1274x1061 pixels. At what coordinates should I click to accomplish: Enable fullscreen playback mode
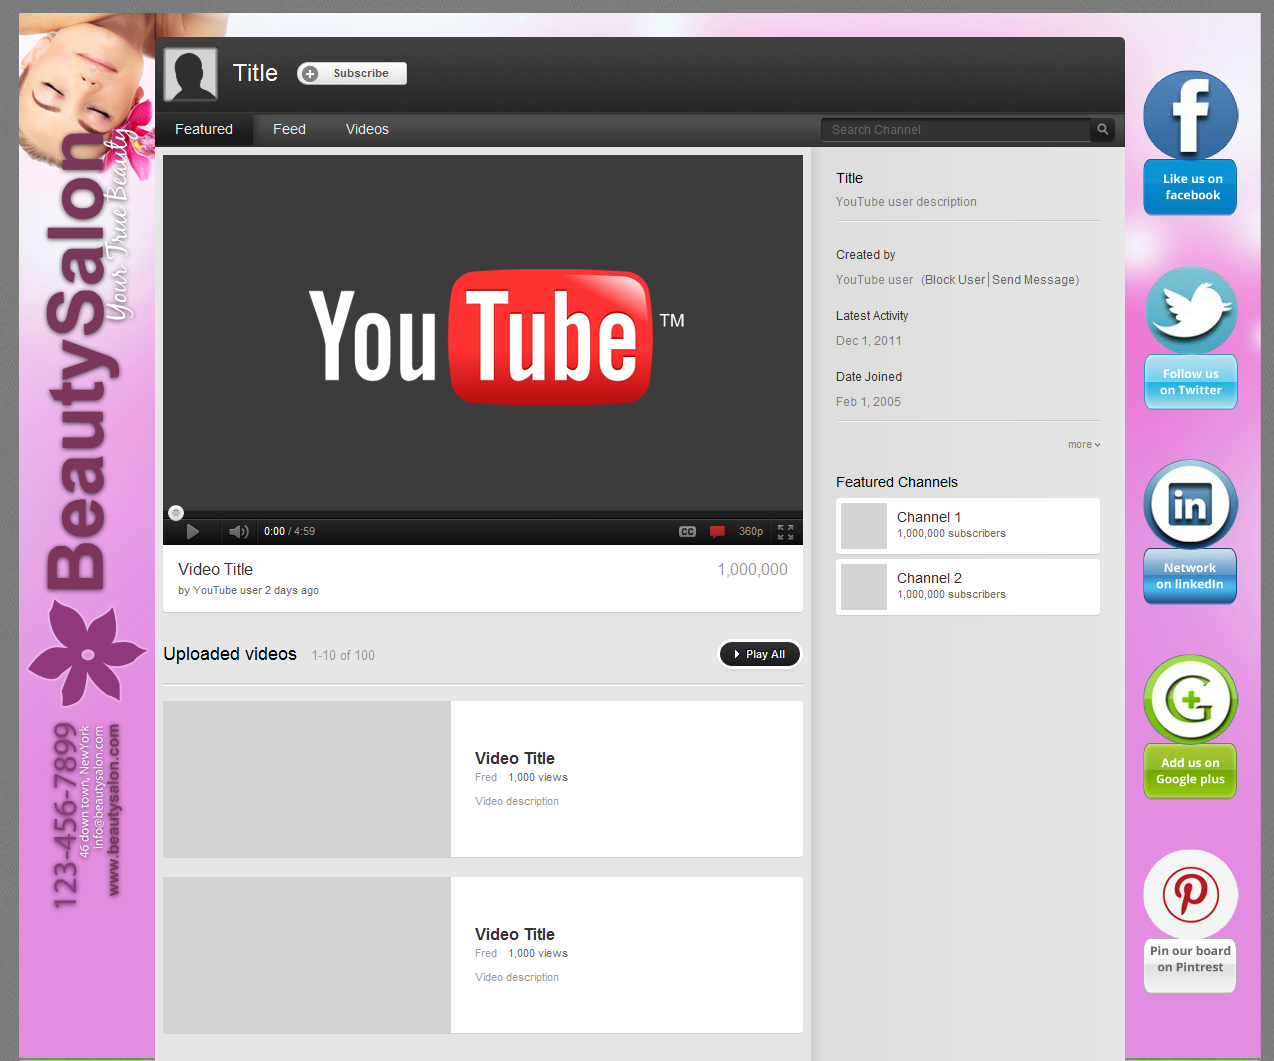click(785, 531)
